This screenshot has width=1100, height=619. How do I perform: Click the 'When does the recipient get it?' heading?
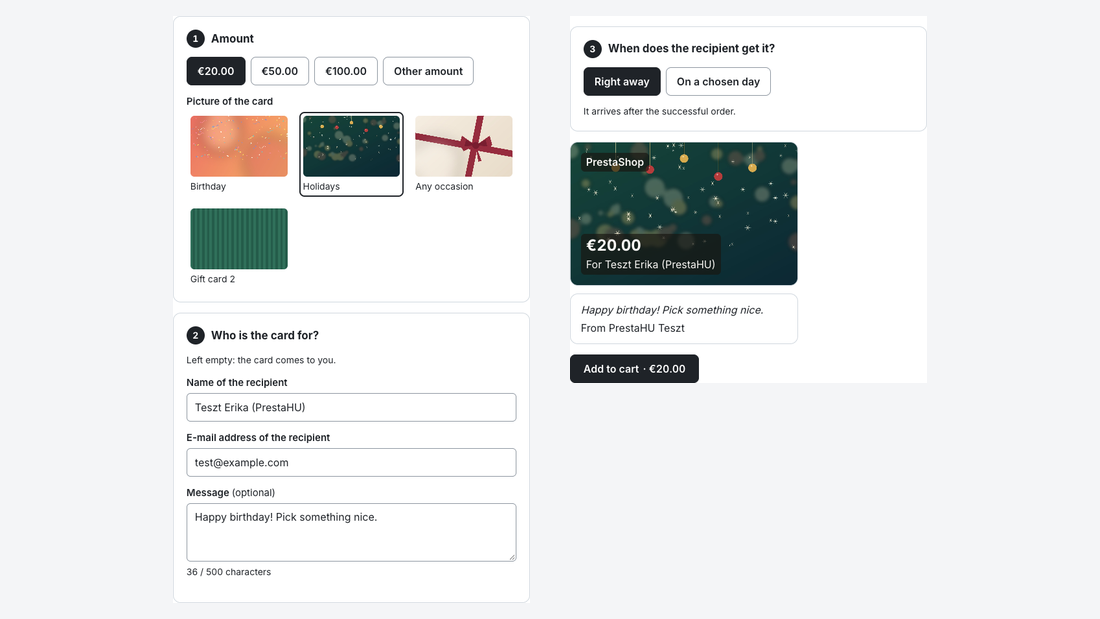pyautogui.click(x=691, y=48)
